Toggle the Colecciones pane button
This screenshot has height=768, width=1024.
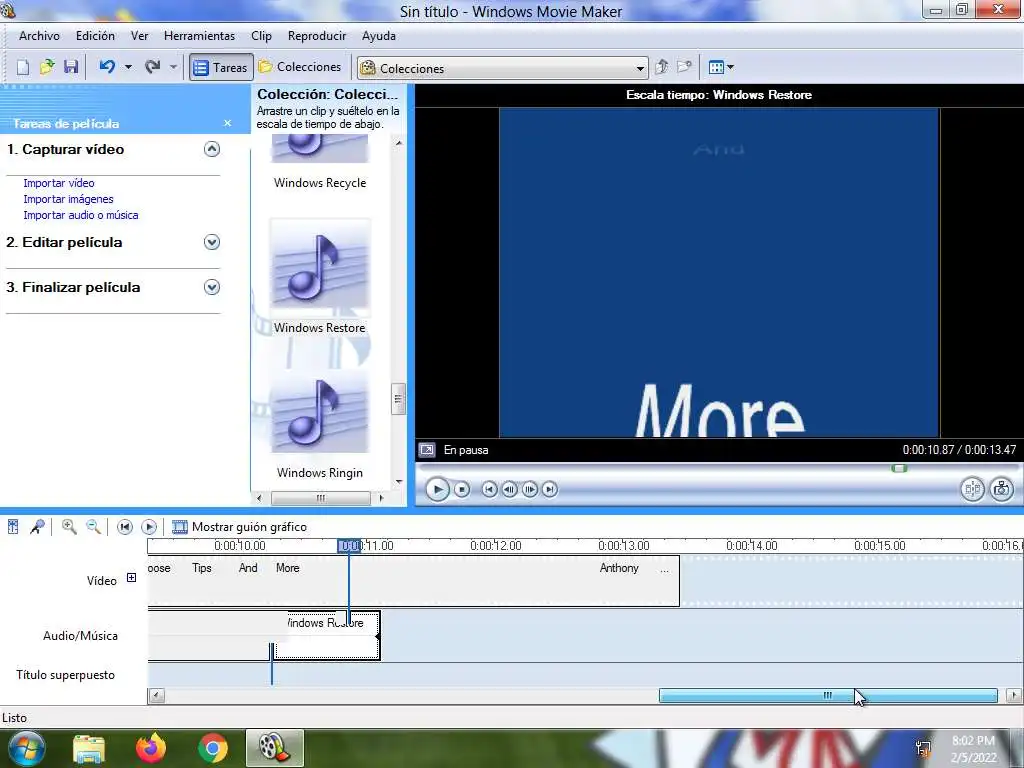pyautogui.click(x=300, y=67)
